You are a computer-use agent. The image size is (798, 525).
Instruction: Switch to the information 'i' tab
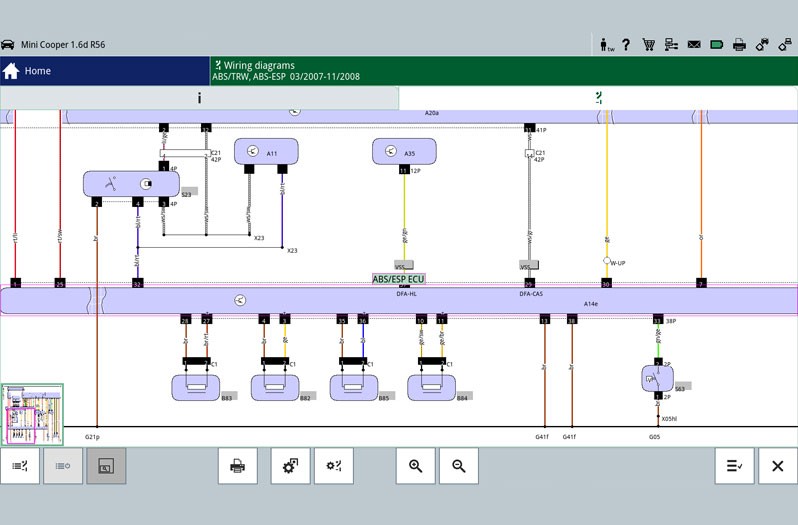click(x=199, y=98)
